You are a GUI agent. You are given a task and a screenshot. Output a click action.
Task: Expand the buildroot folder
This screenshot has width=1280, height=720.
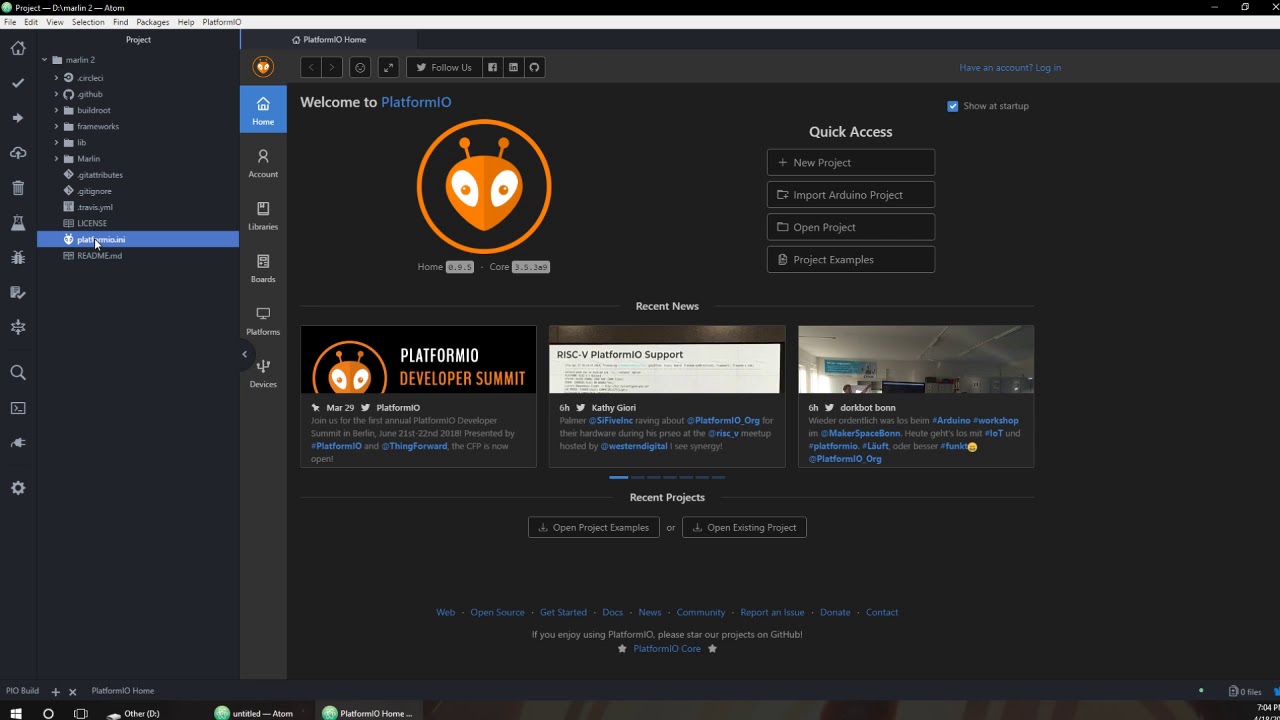[56, 110]
